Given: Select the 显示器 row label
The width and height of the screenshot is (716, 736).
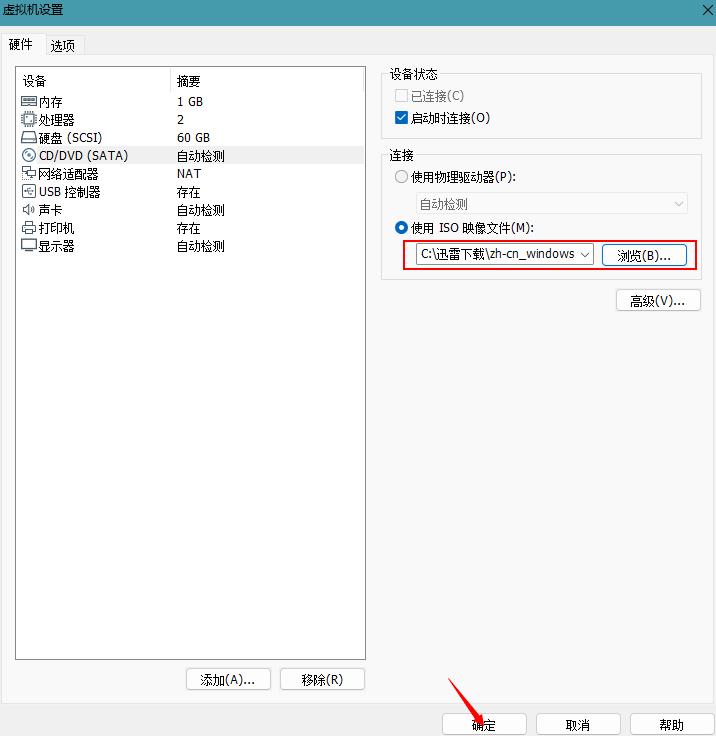Looking at the screenshot, I should point(56,246).
